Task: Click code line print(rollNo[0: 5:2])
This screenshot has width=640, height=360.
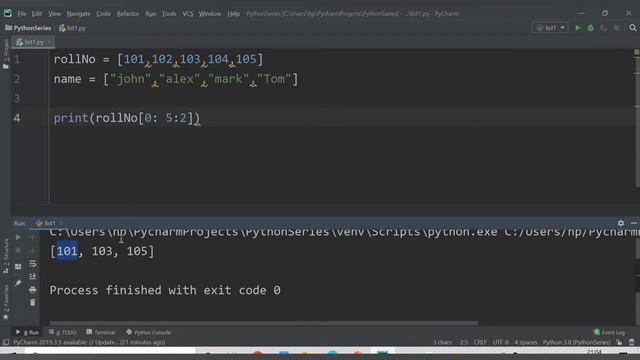Action: pos(127,118)
